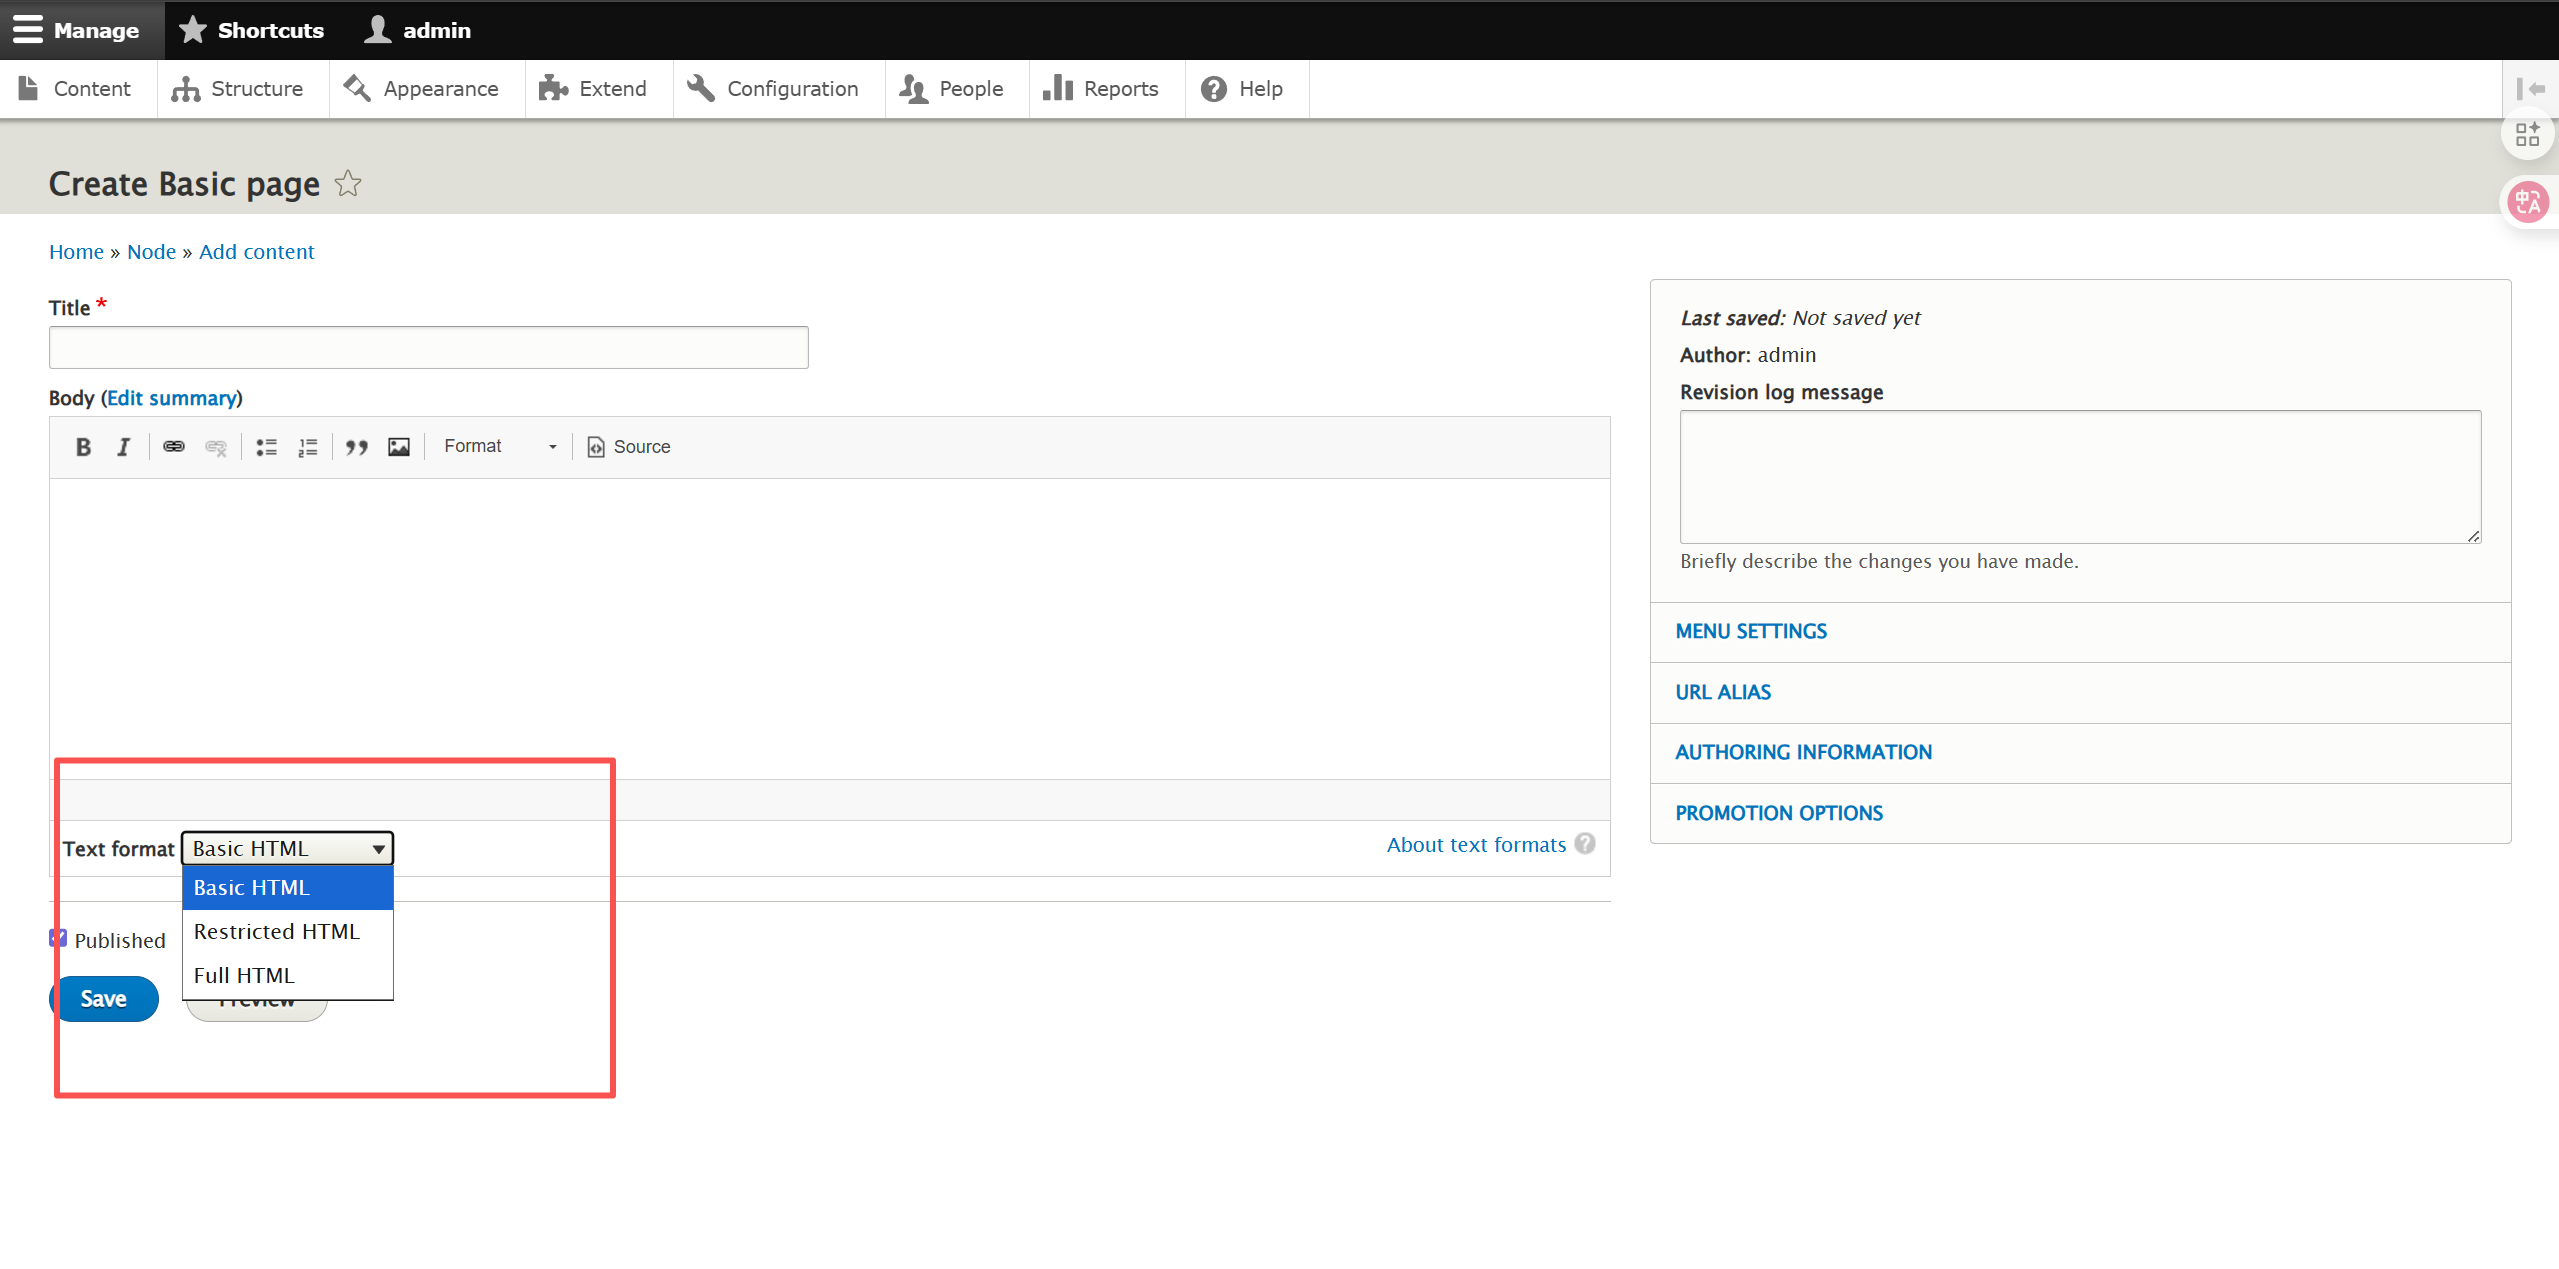The width and height of the screenshot is (2559, 1269).
Task: Insert a numbered list
Action: [308, 447]
